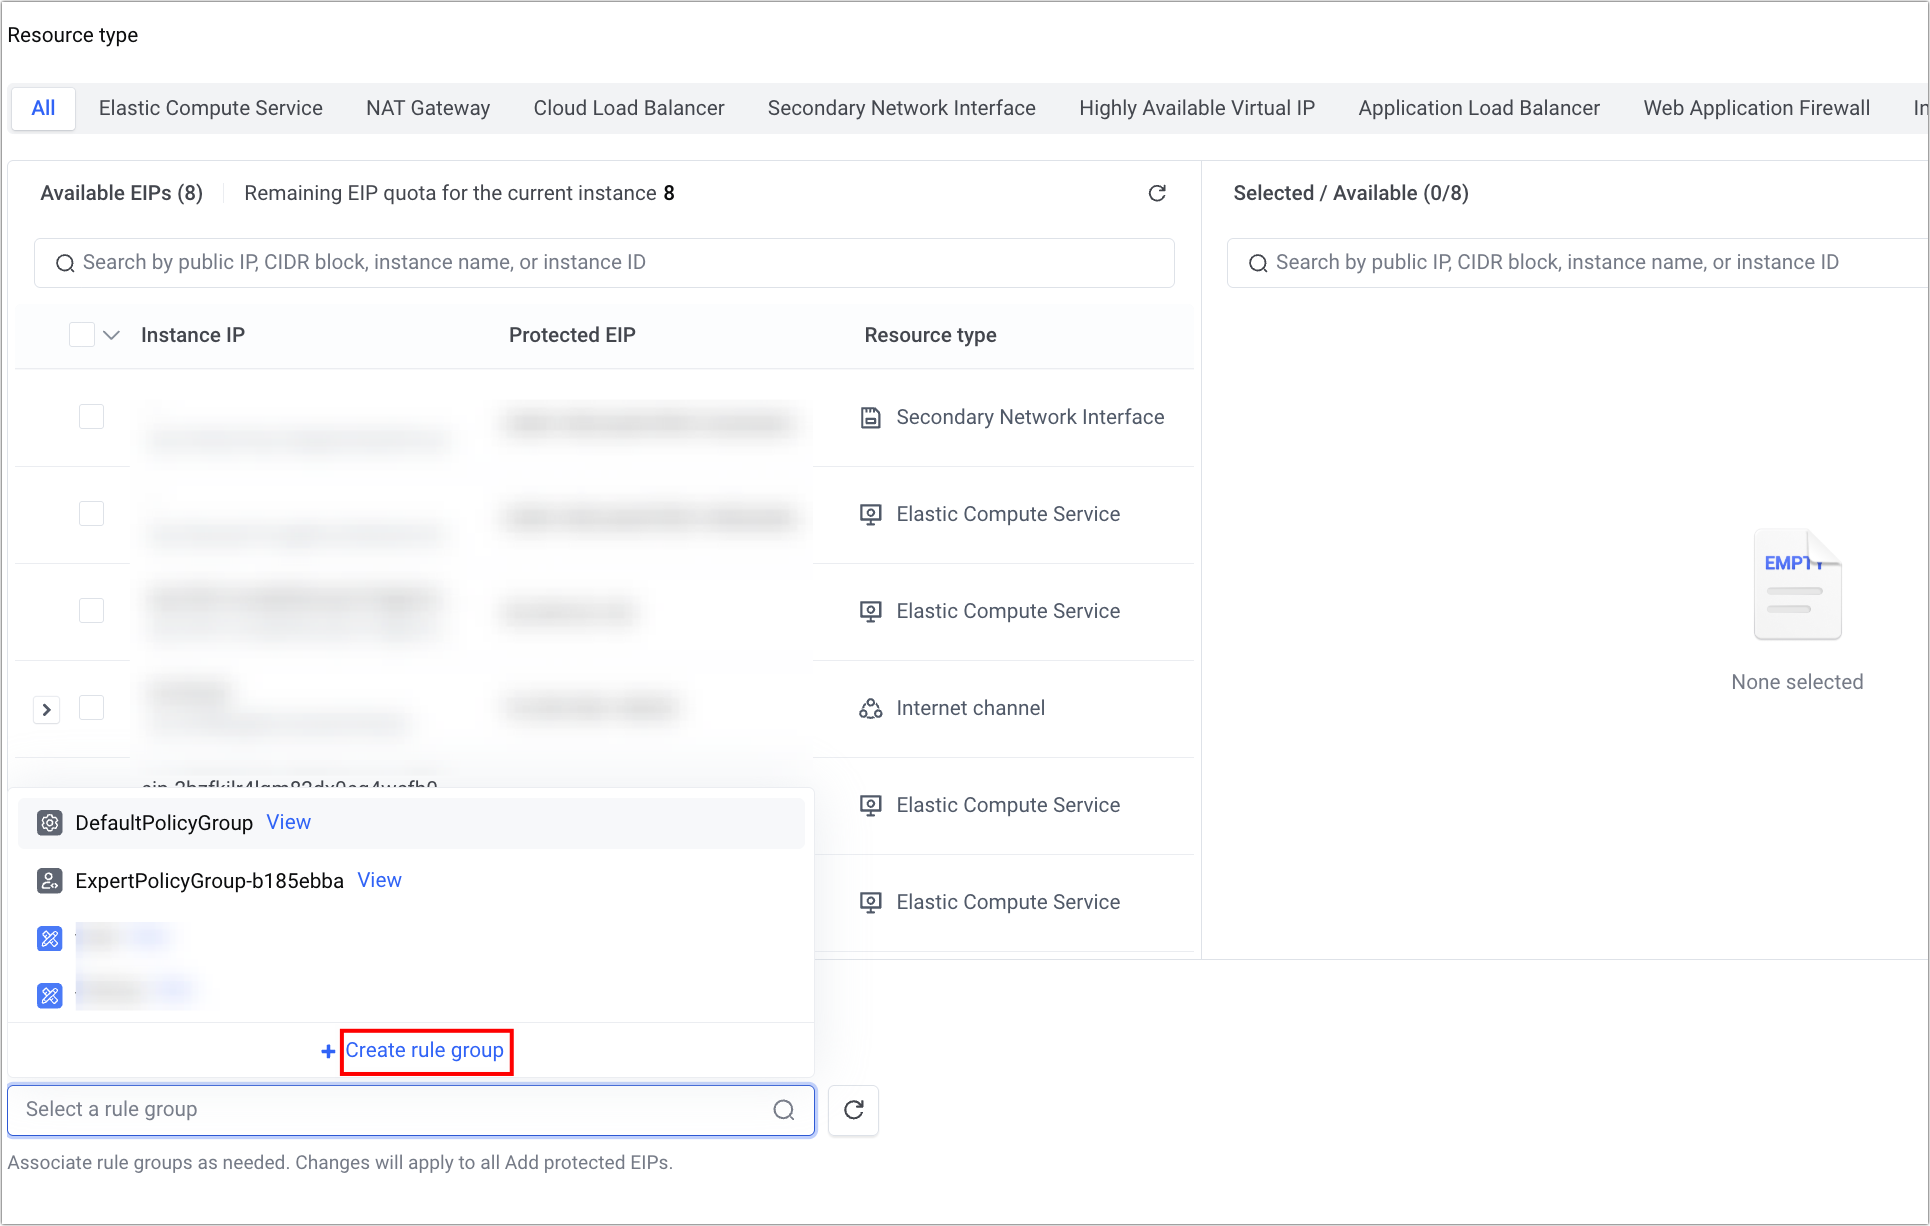
Task: Tick the Internet channel row checkbox
Action: [91, 708]
